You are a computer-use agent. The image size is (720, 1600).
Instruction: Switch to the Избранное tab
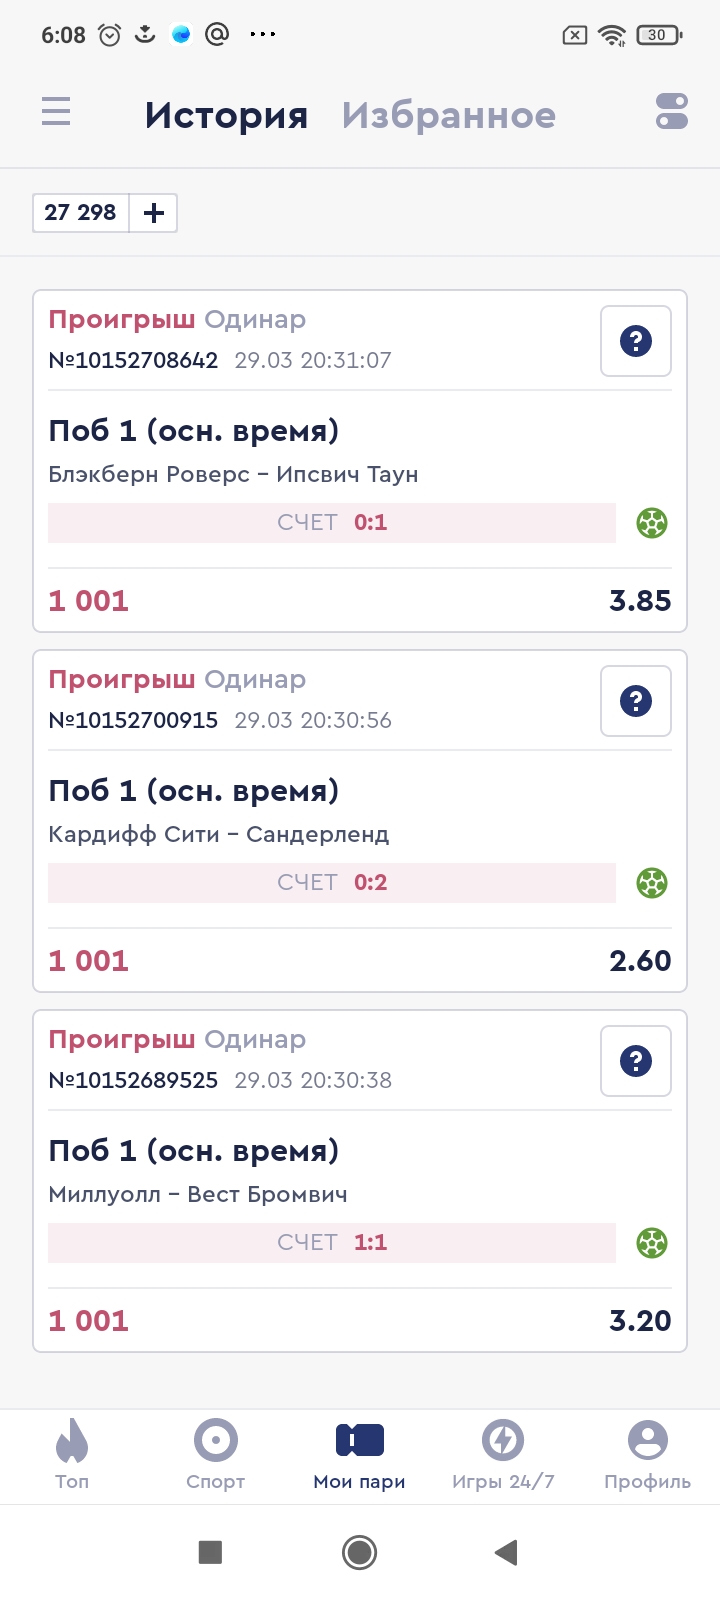(448, 116)
